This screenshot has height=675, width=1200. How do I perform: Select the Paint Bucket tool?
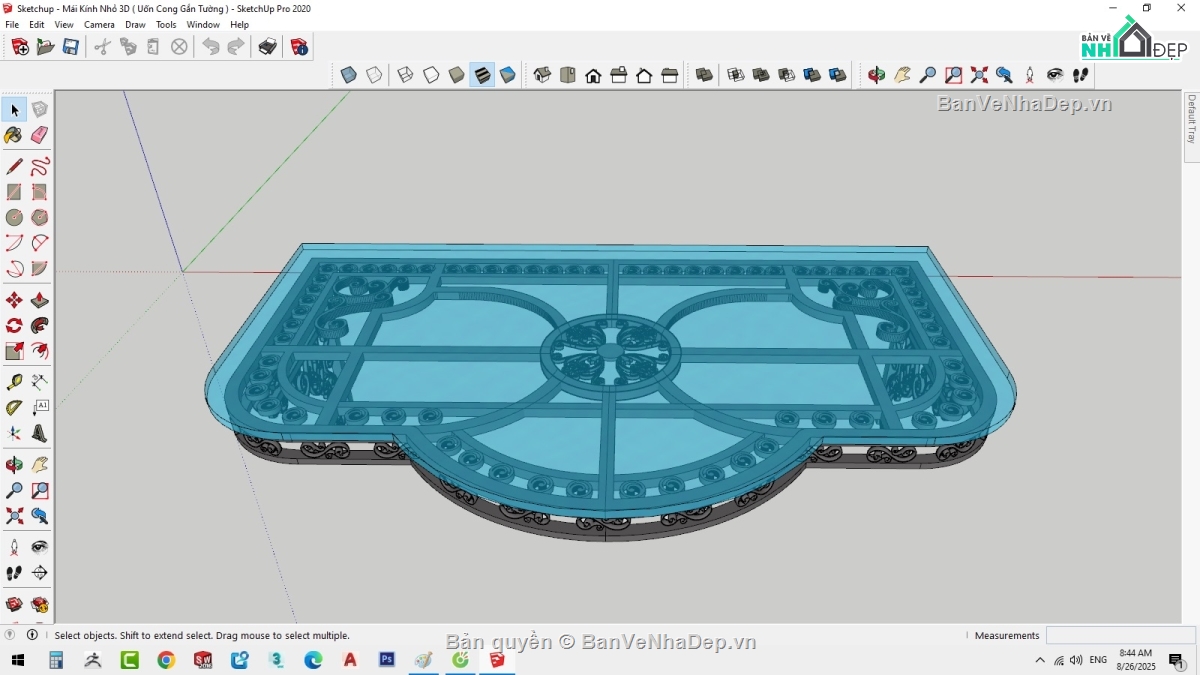tap(14, 133)
